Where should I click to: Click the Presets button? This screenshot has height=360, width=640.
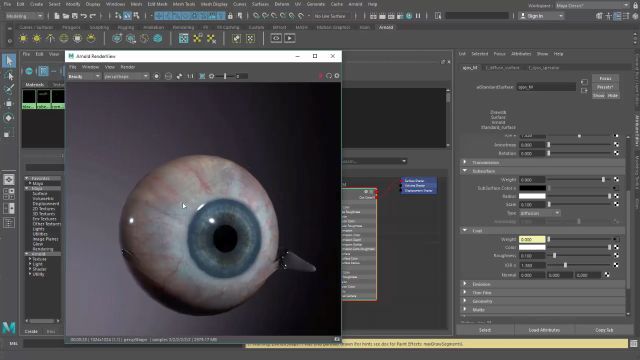point(605,87)
